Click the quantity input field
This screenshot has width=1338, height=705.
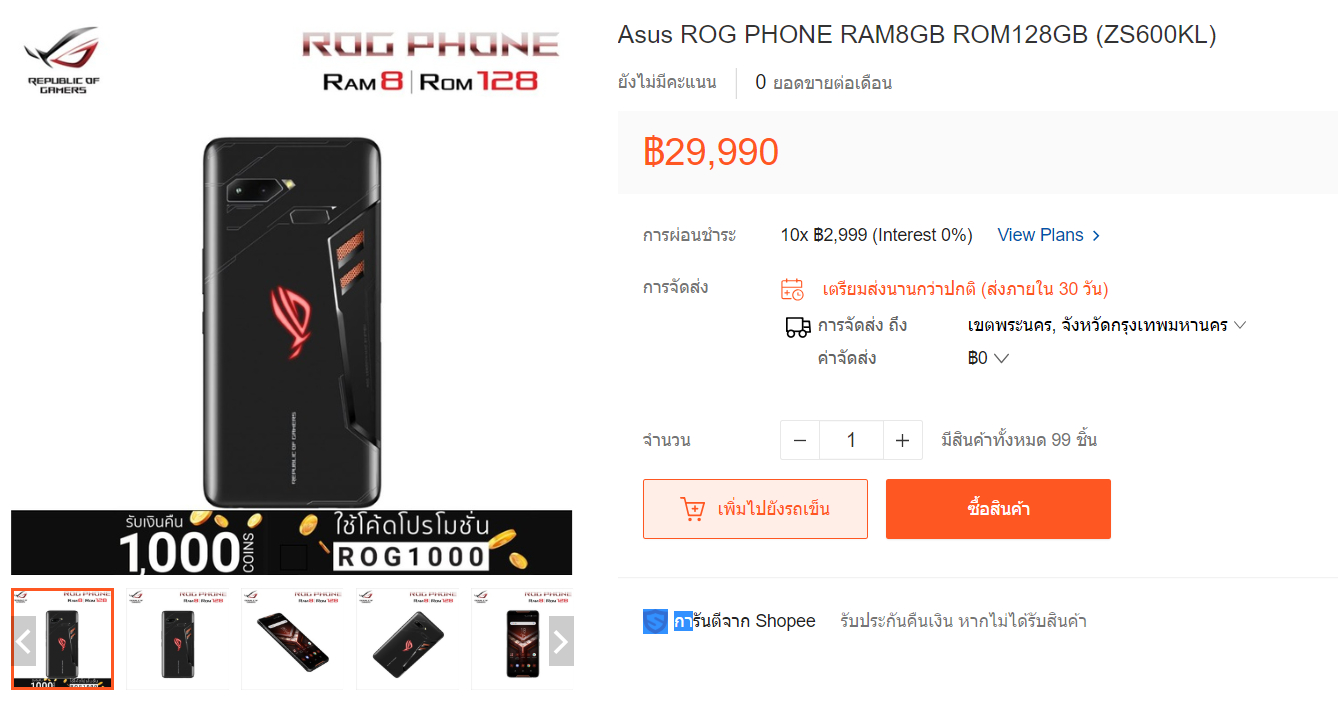point(851,440)
